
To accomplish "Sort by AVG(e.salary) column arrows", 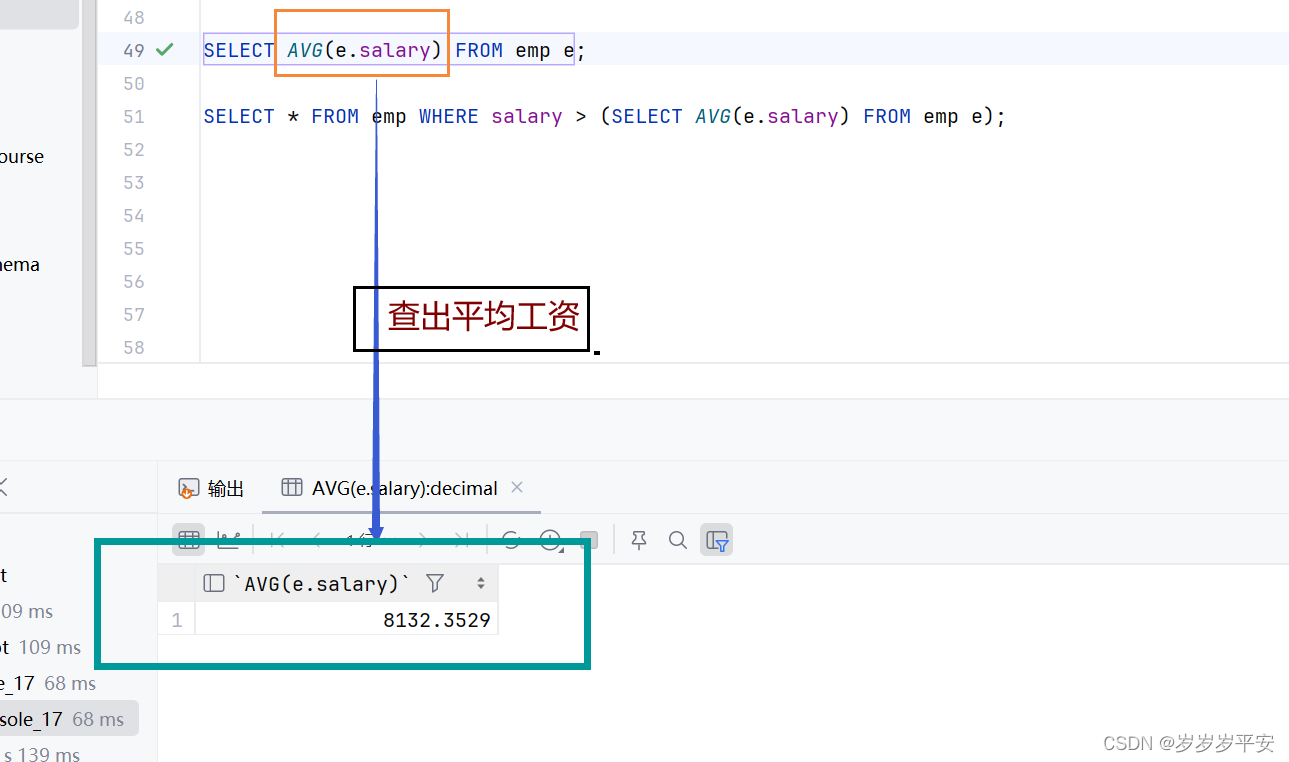I will point(481,583).
